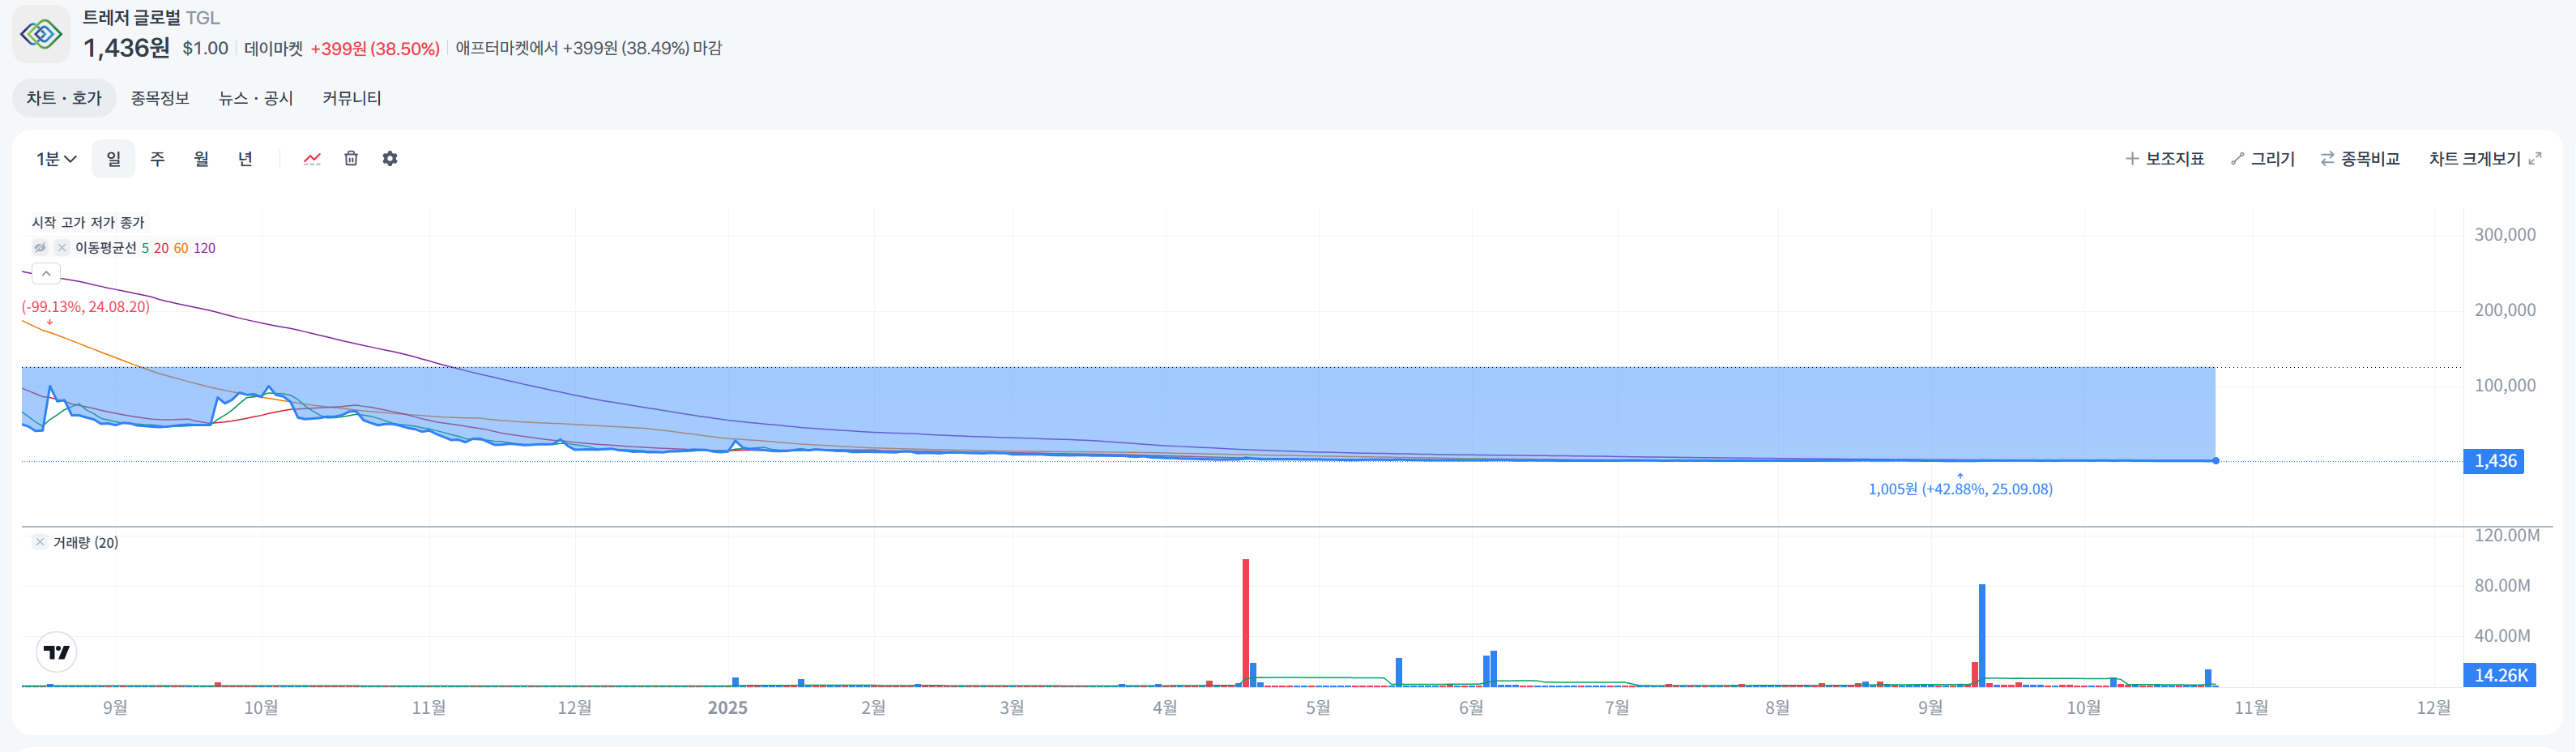Click the red 20 moving average value

(161, 248)
